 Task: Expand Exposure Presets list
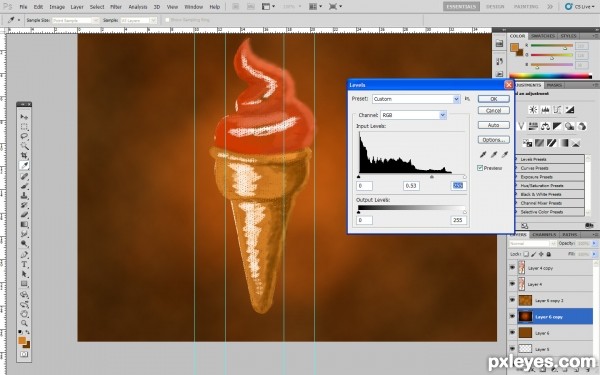point(516,177)
